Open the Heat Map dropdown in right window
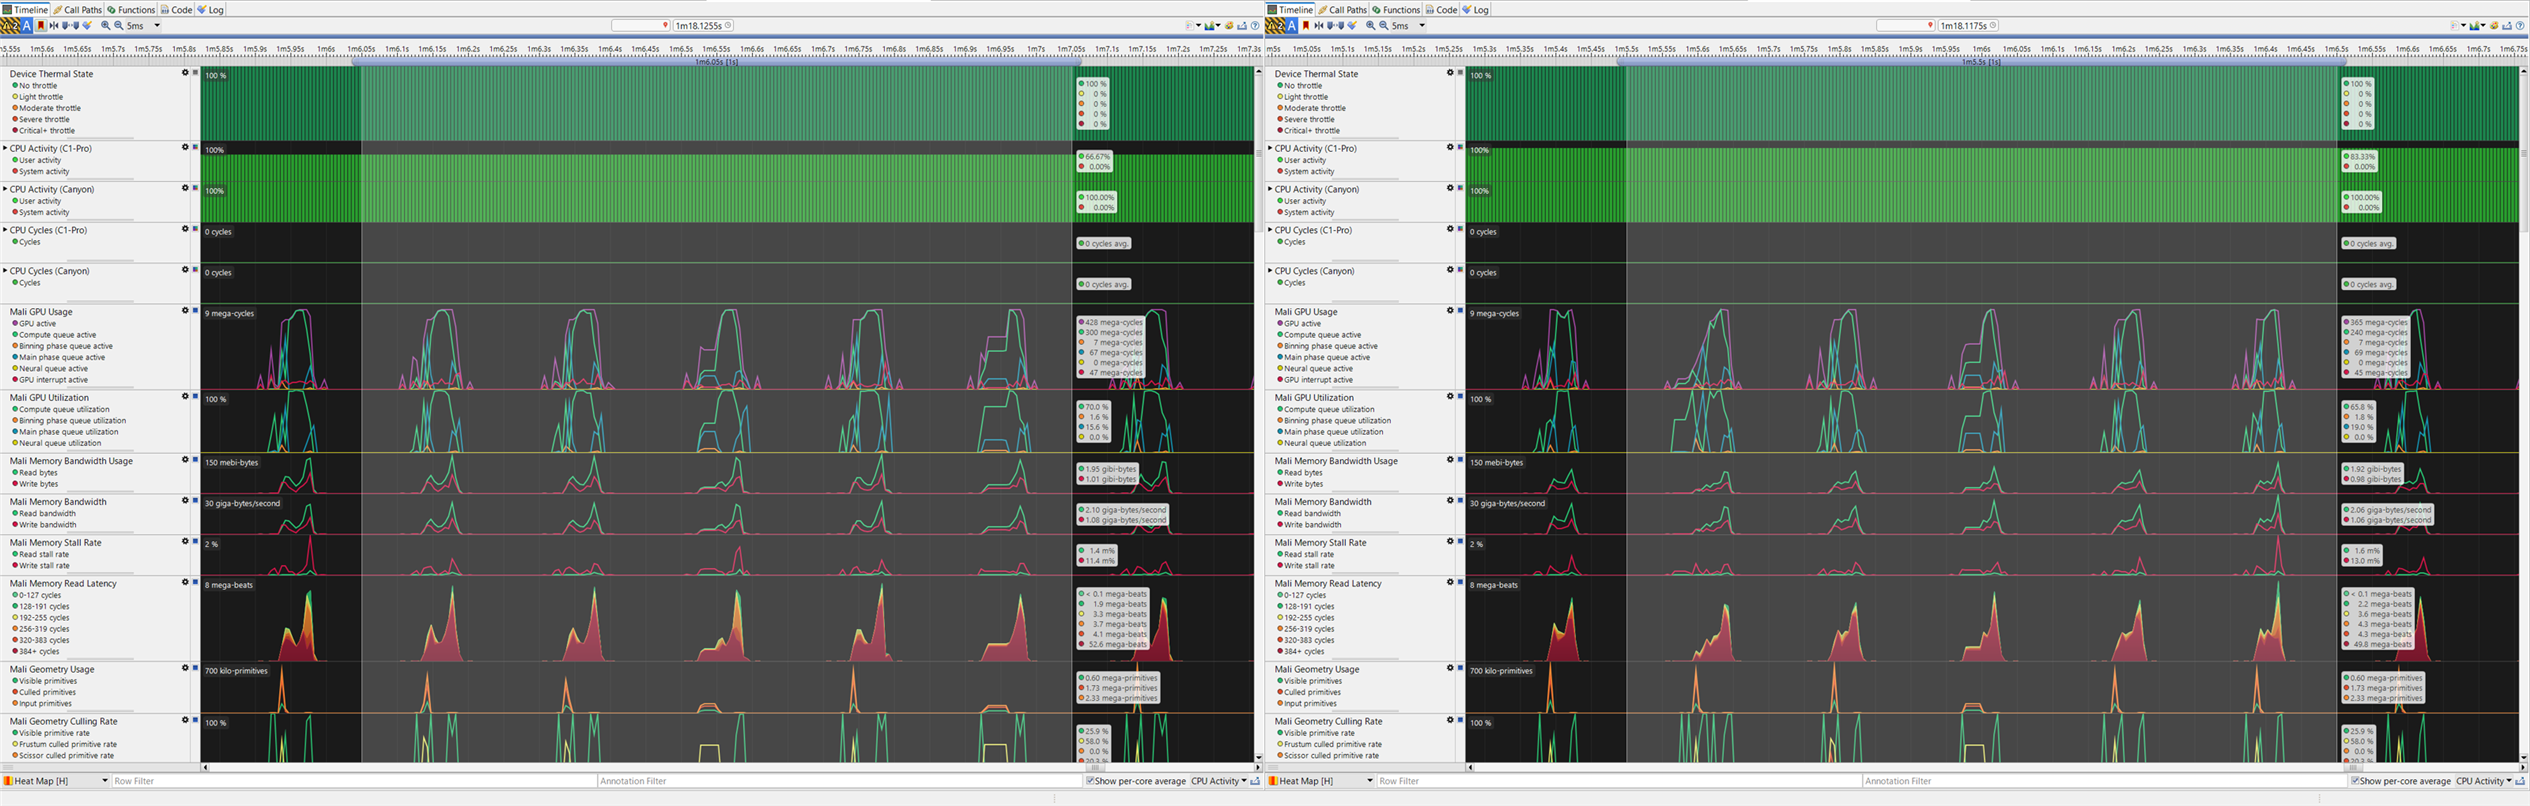This screenshot has width=2530, height=806. [1321, 781]
